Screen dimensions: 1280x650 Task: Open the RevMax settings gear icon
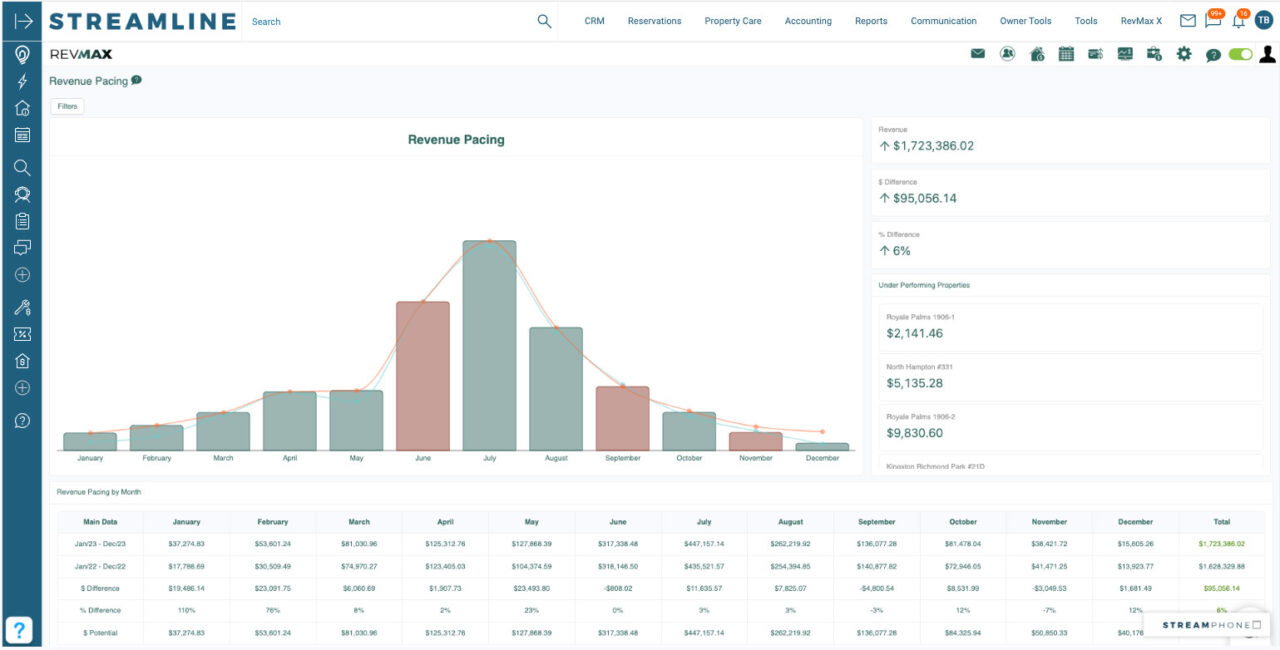(1184, 54)
